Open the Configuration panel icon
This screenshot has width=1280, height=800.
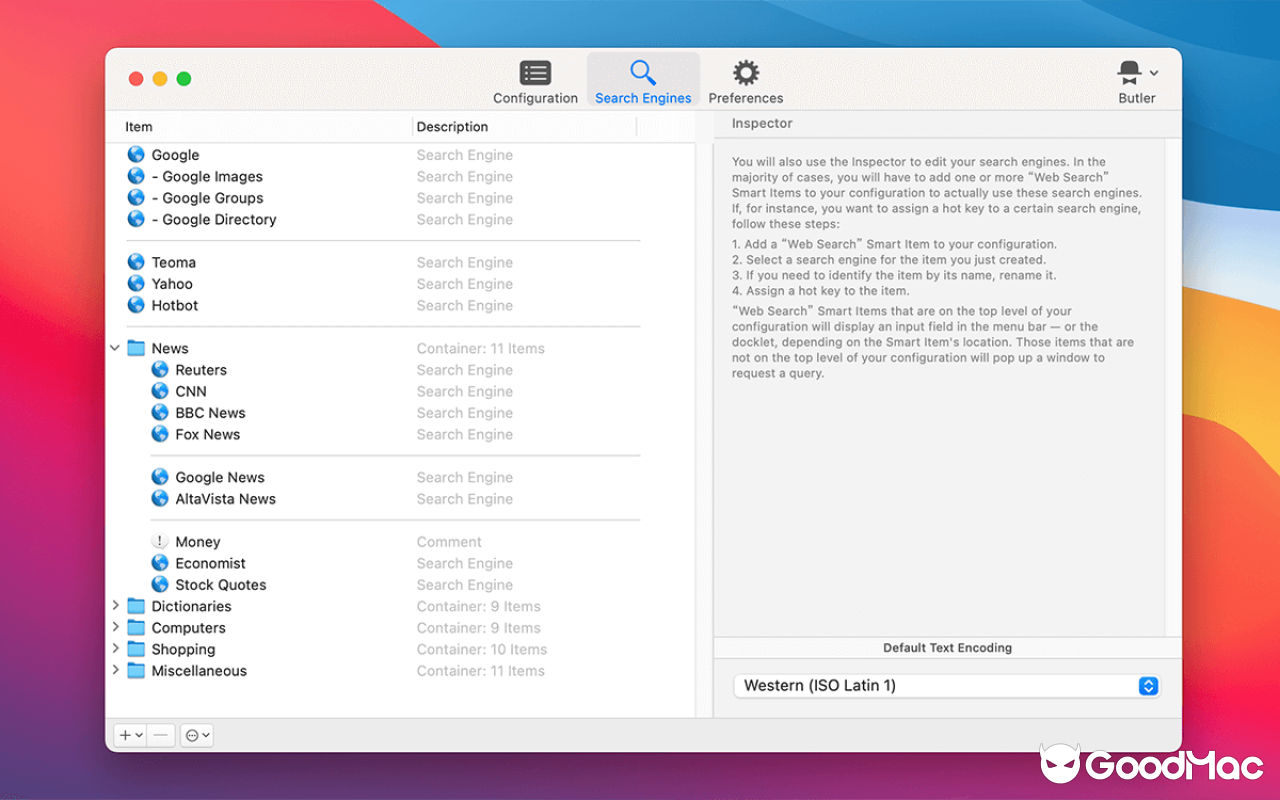pos(535,72)
